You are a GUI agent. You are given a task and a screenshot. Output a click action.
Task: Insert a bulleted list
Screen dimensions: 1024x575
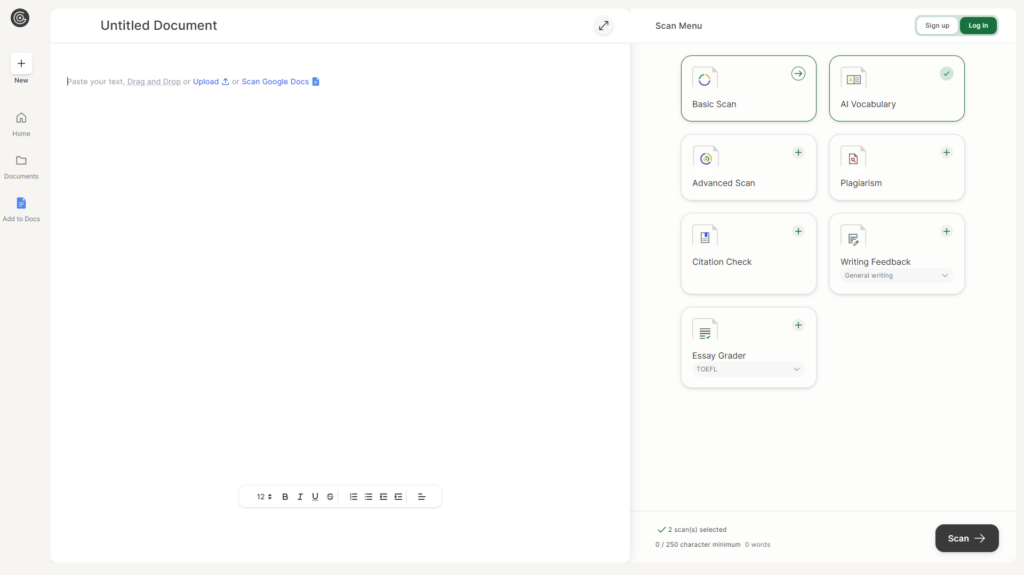click(x=368, y=497)
